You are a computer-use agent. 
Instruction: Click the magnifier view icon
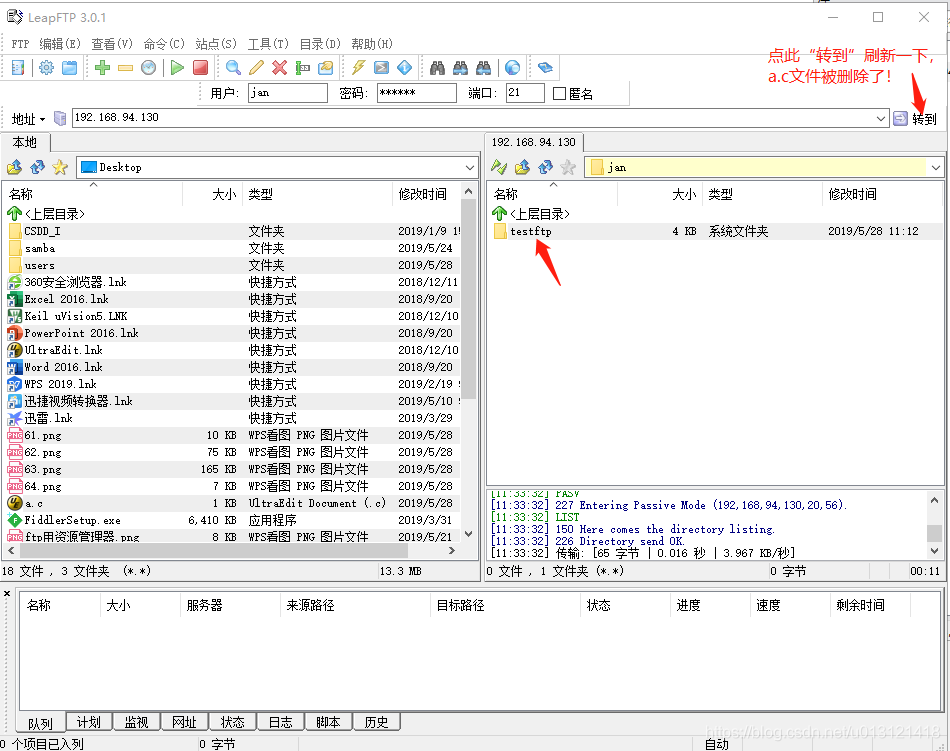pyautogui.click(x=233, y=67)
